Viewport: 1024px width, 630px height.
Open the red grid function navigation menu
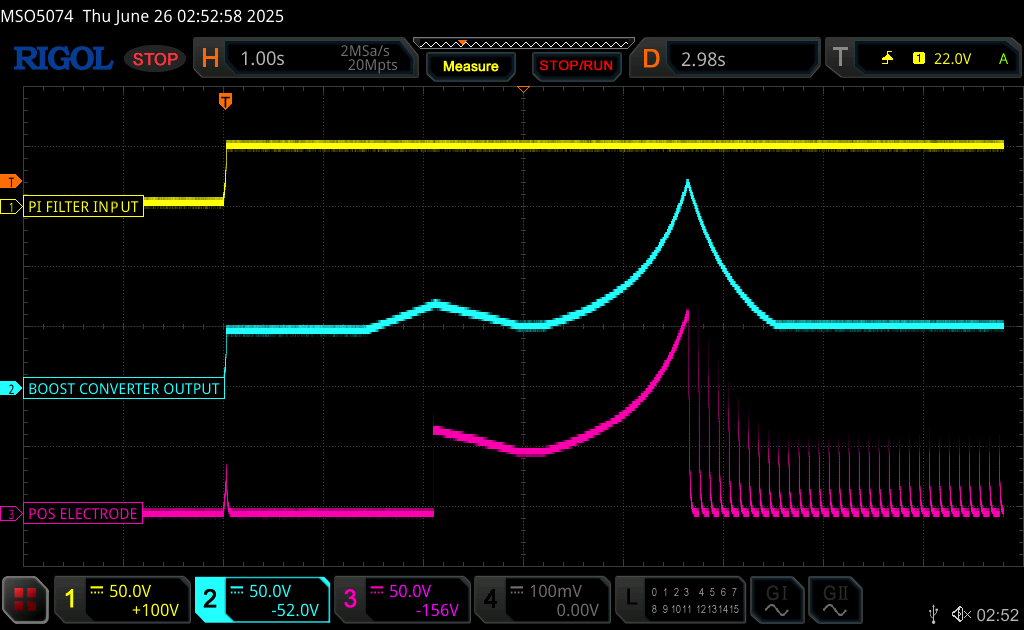(x=25, y=599)
